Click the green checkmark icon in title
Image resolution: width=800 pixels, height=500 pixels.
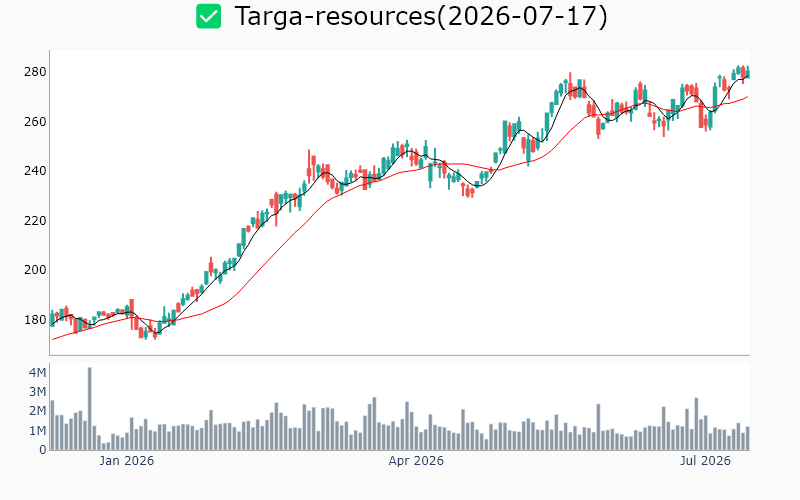click(209, 16)
